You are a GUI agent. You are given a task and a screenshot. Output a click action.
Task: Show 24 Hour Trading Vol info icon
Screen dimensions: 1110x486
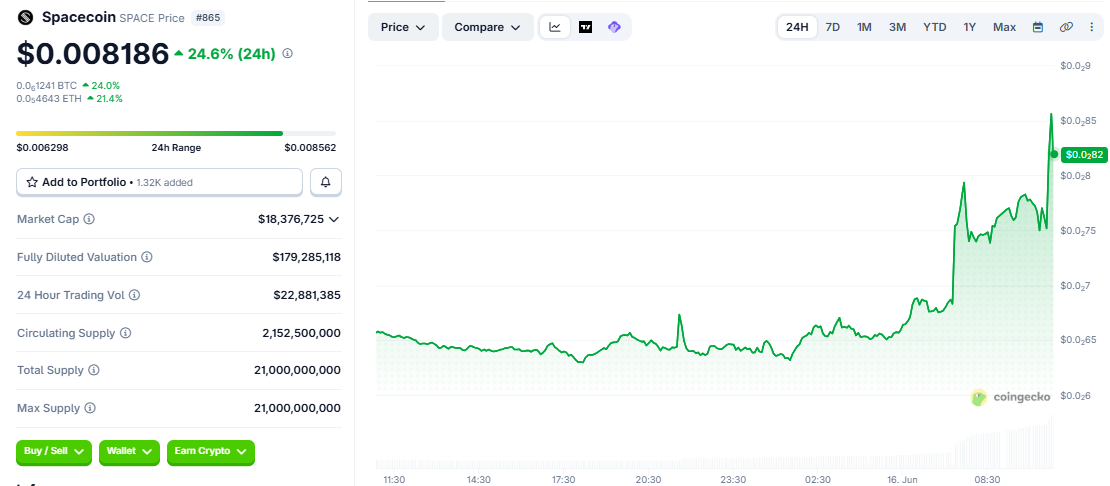pos(134,295)
